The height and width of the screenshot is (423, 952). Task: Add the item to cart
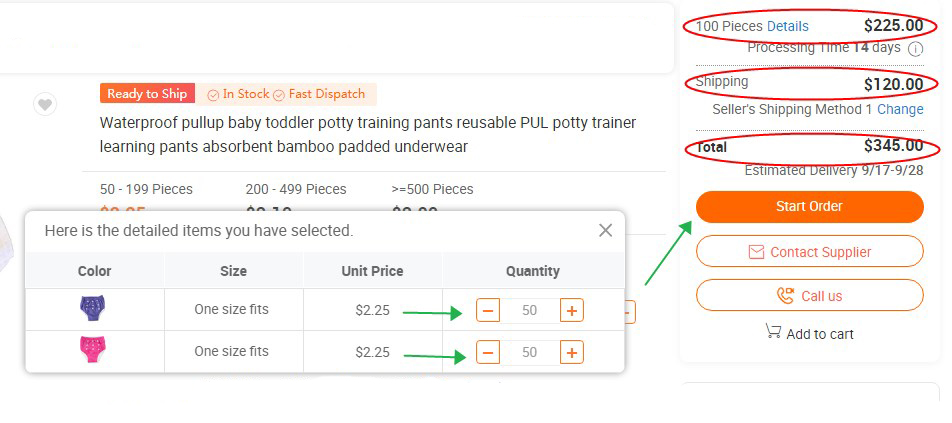(x=809, y=333)
